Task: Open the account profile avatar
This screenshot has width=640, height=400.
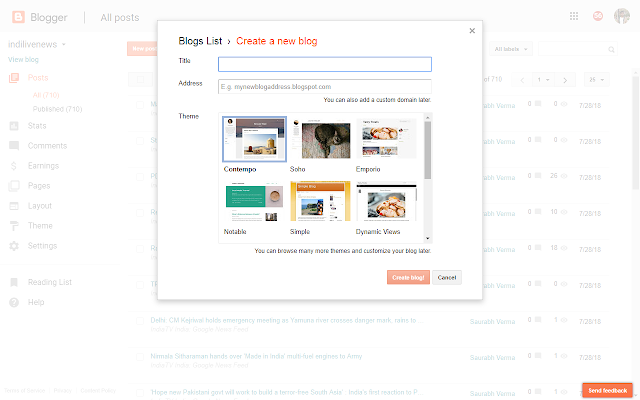Action: (622, 16)
